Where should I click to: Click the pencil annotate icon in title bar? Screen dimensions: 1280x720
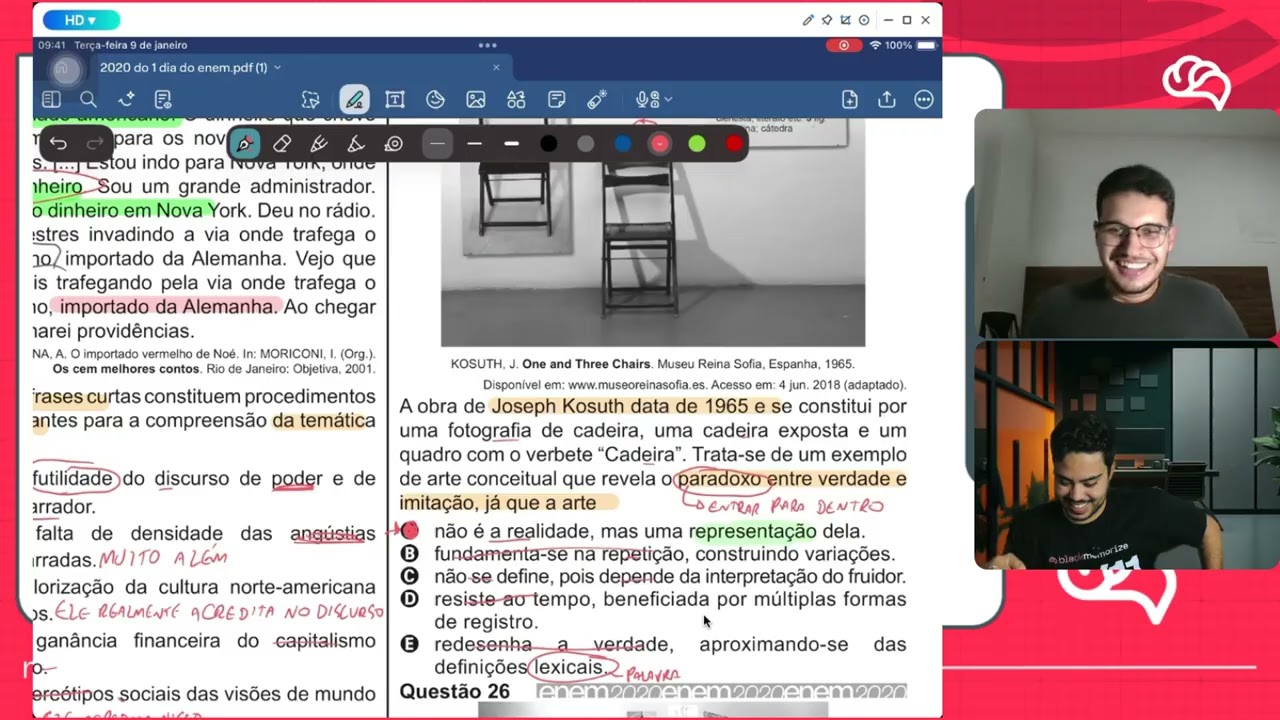click(808, 20)
